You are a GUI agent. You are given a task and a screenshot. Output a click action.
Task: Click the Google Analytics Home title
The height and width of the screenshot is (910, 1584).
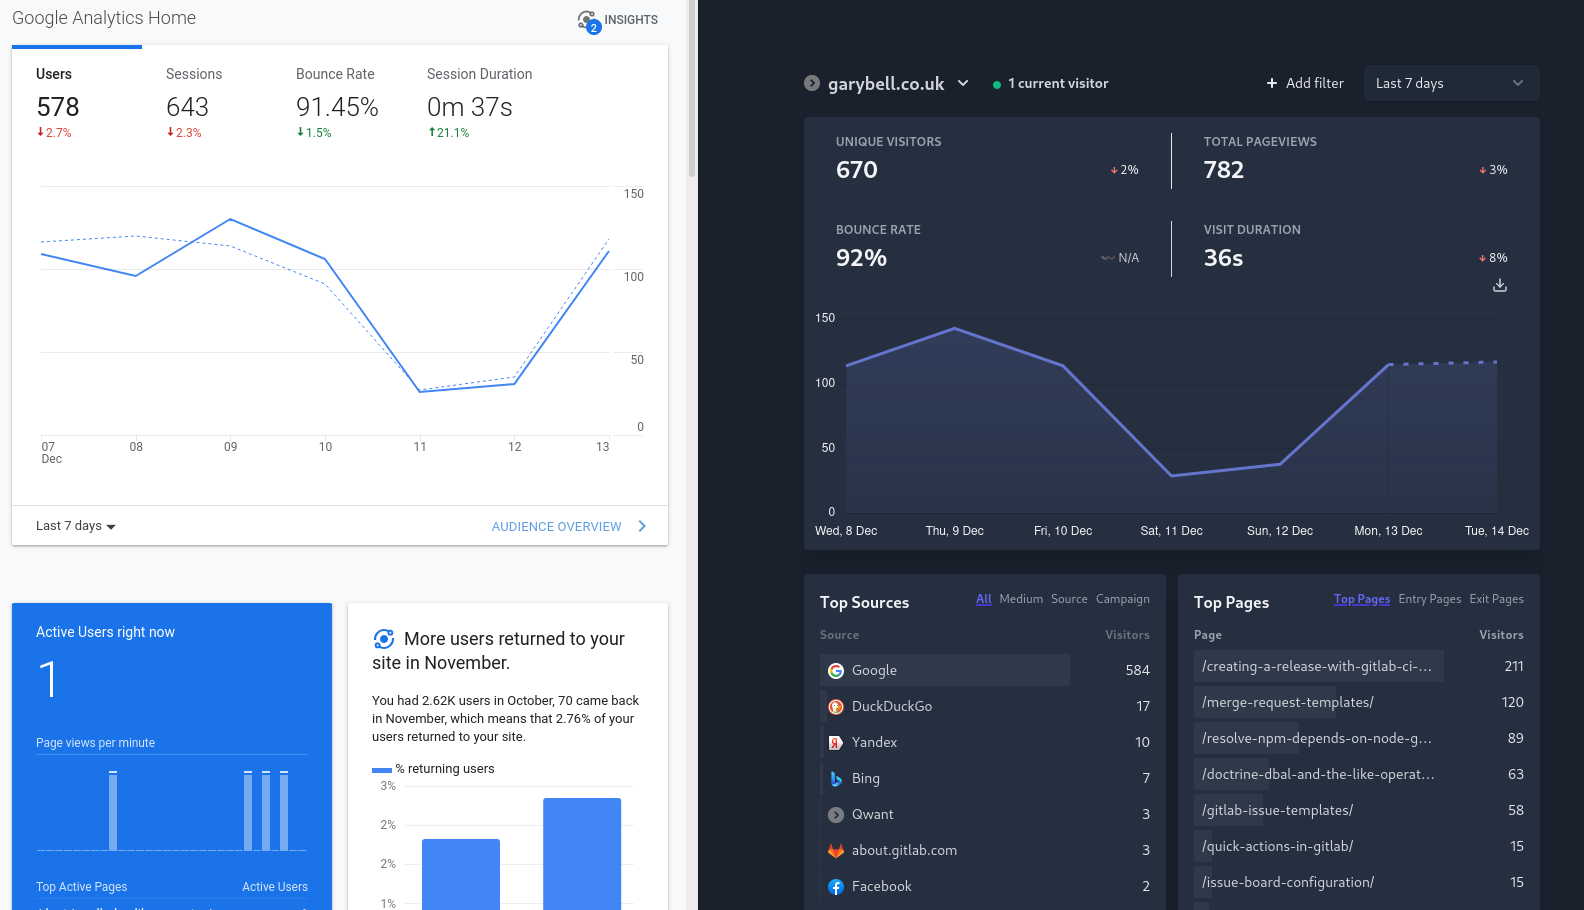(x=104, y=18)
